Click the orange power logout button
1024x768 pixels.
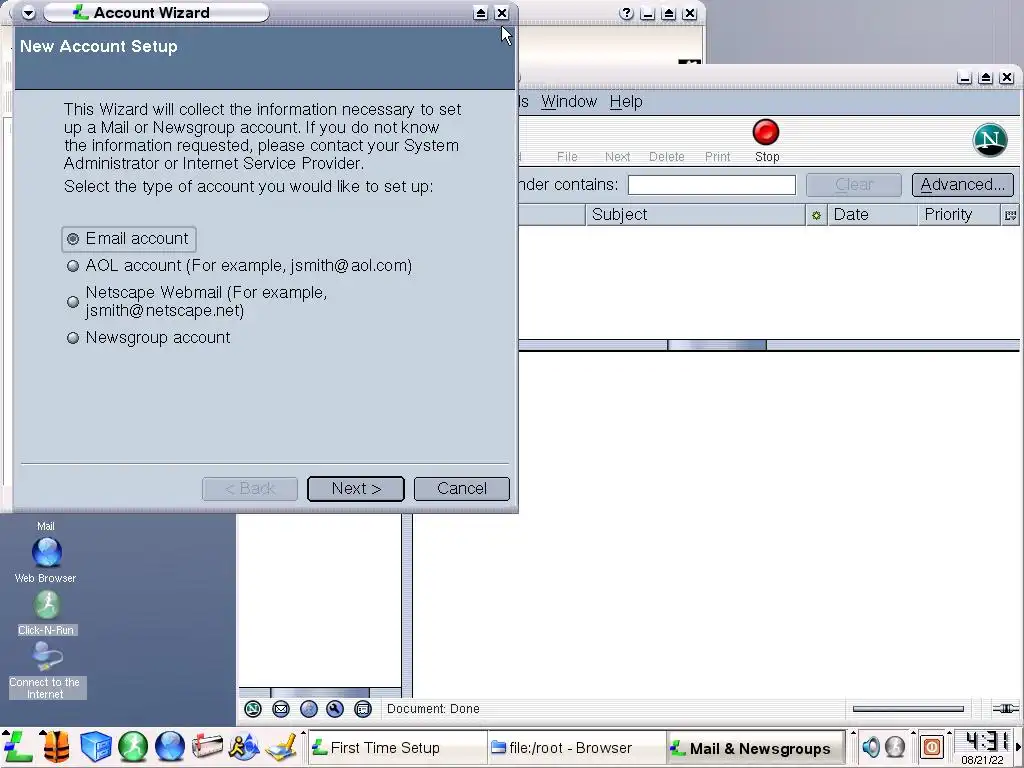[932, 747]
